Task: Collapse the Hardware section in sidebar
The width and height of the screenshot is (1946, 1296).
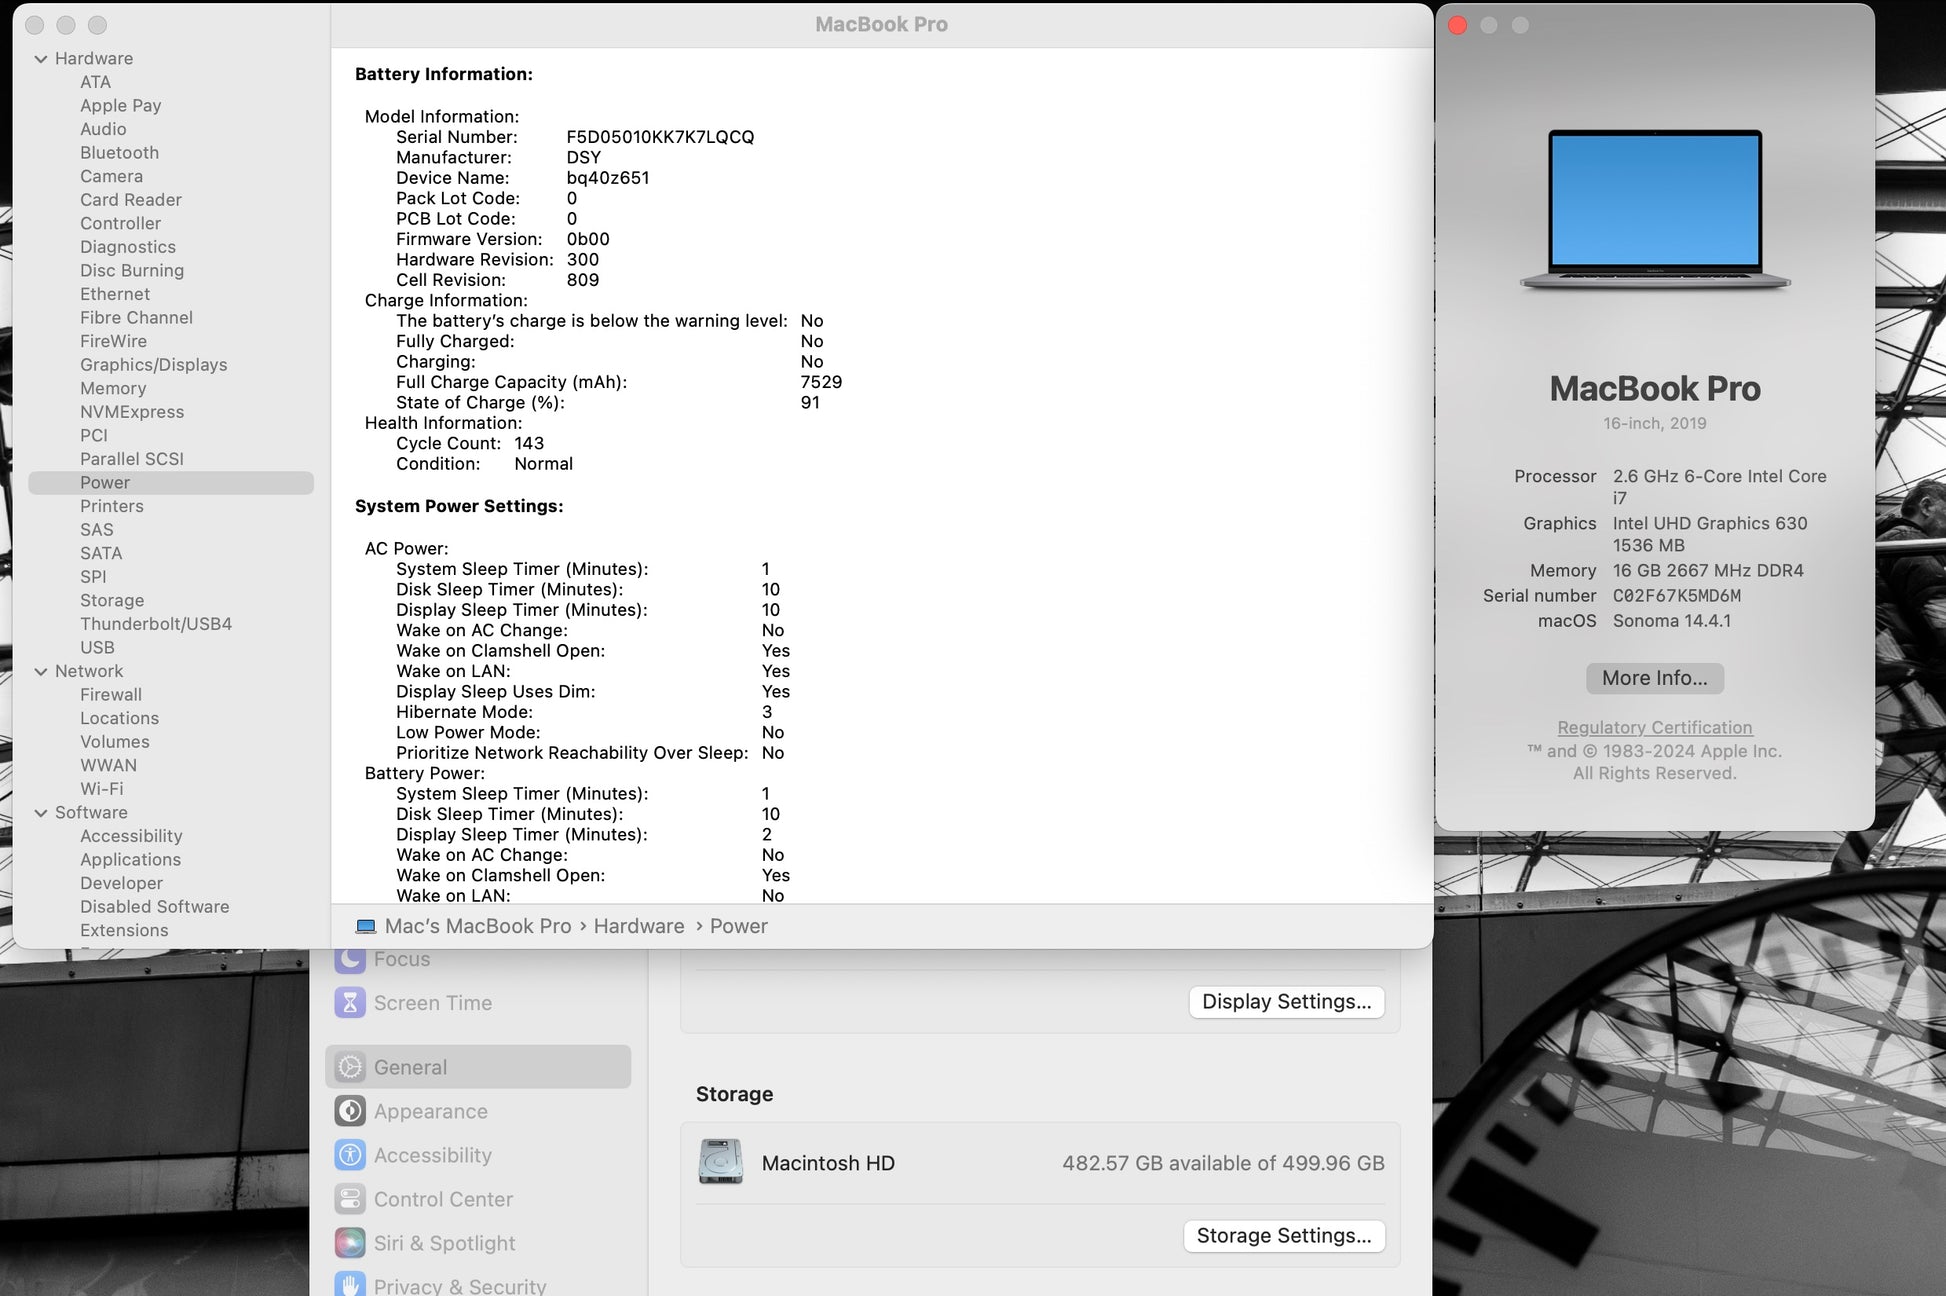Action: (41, 59)
